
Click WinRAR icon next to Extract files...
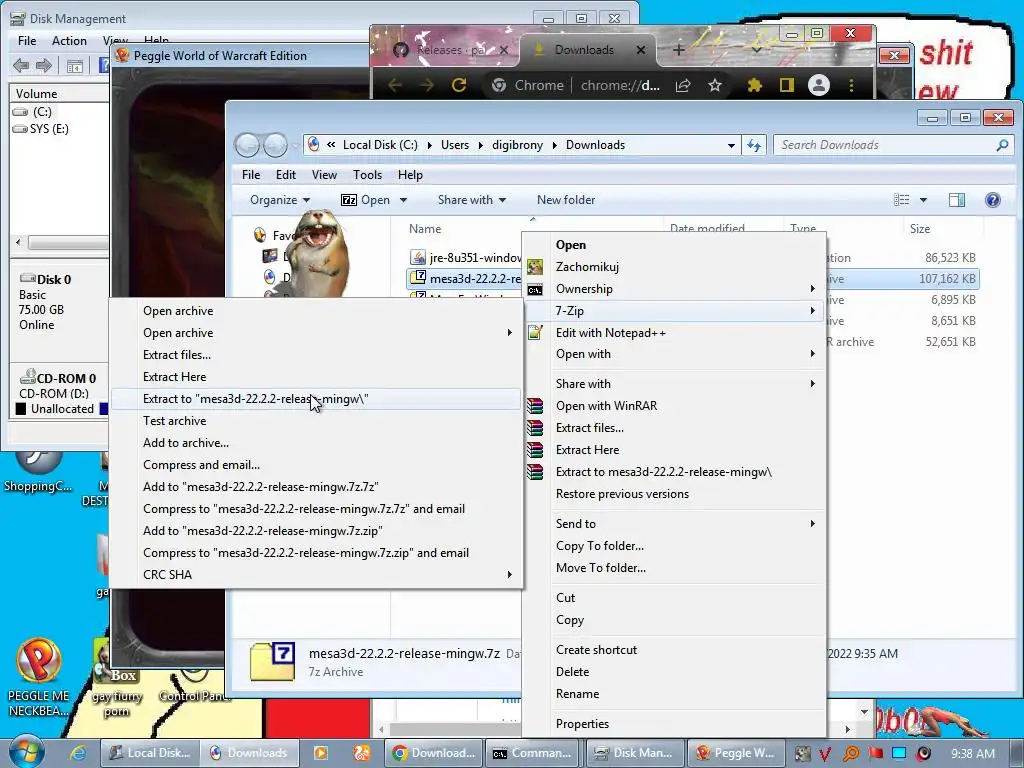point(535,428)
